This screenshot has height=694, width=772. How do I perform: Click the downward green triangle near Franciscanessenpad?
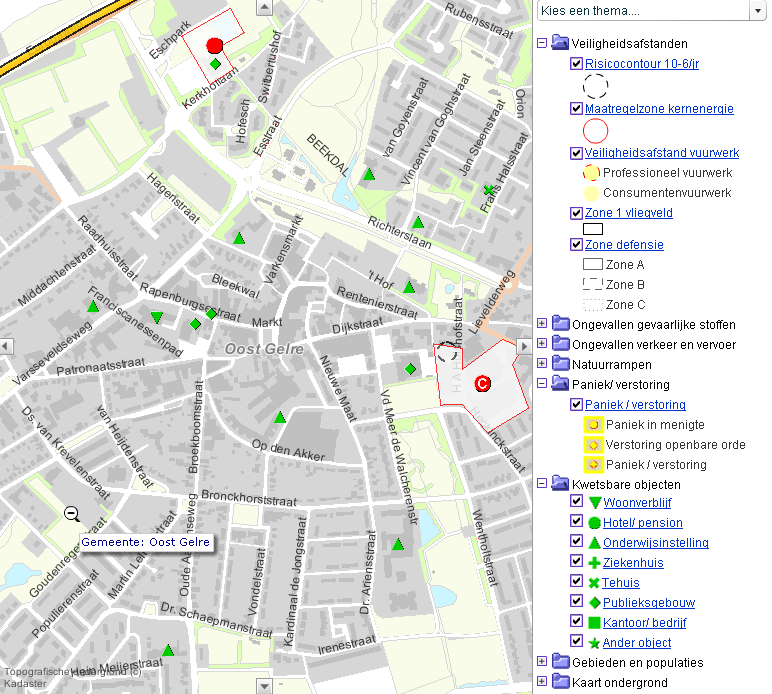pyautogui.click(x=157, y=317)
